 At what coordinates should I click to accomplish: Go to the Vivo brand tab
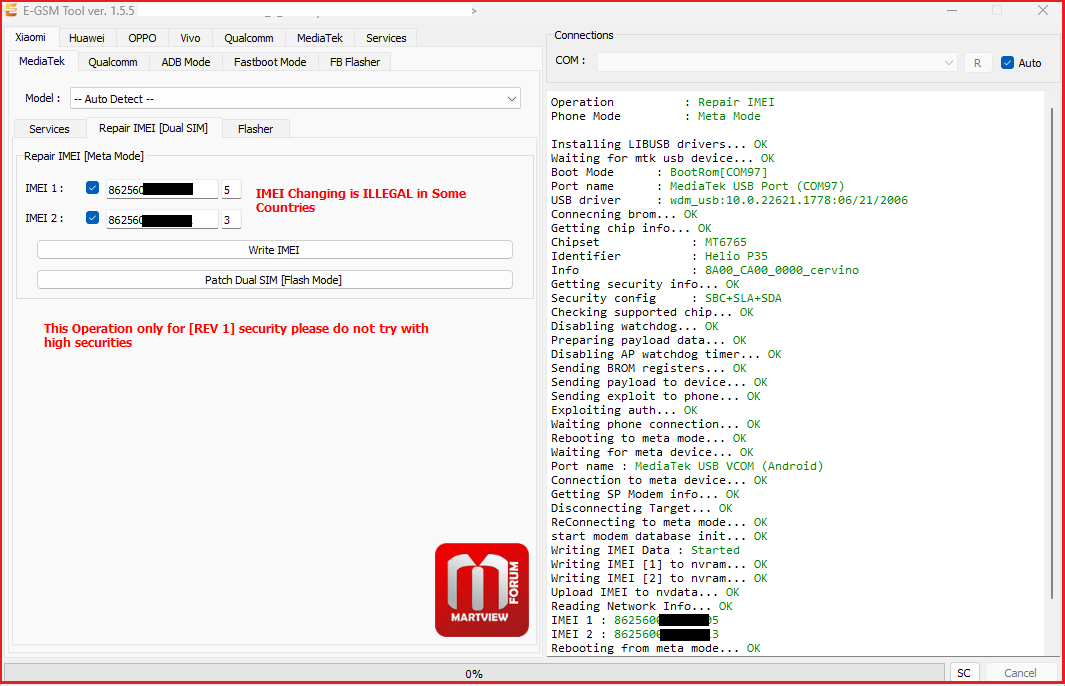190,38
